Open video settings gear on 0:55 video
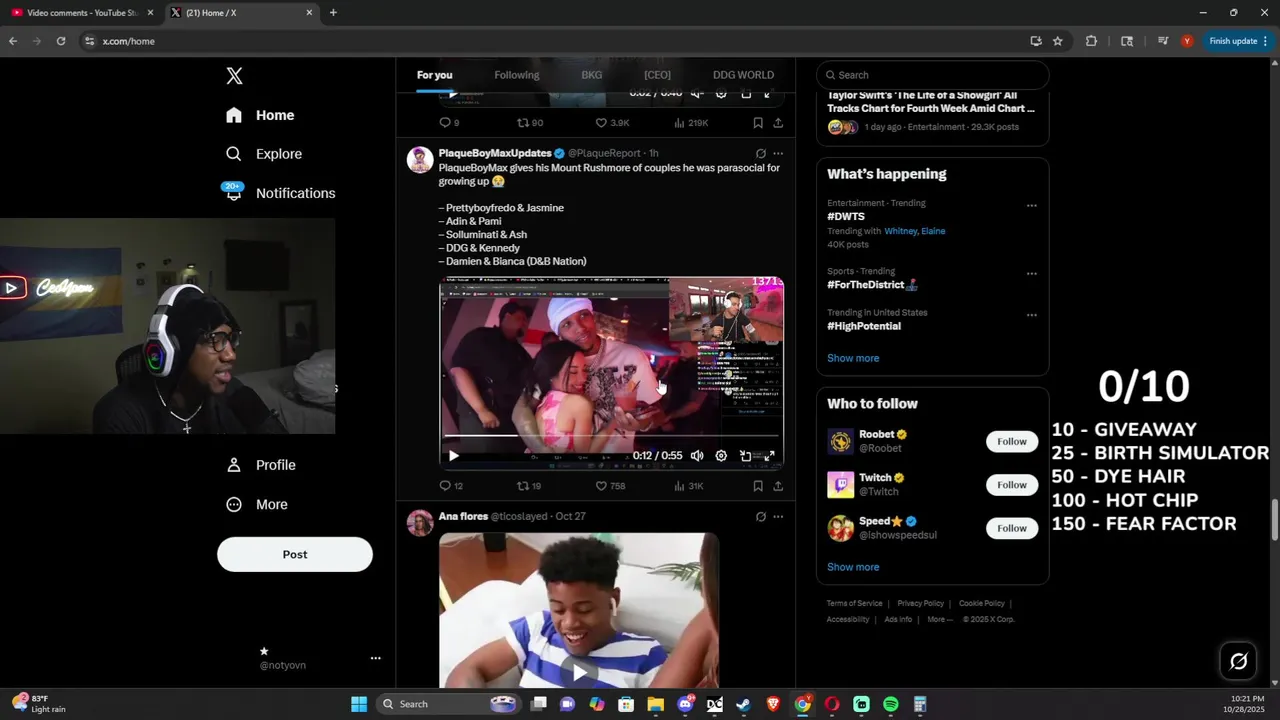The width and height of the screenshot is (1280, 720). coord(721,456)
